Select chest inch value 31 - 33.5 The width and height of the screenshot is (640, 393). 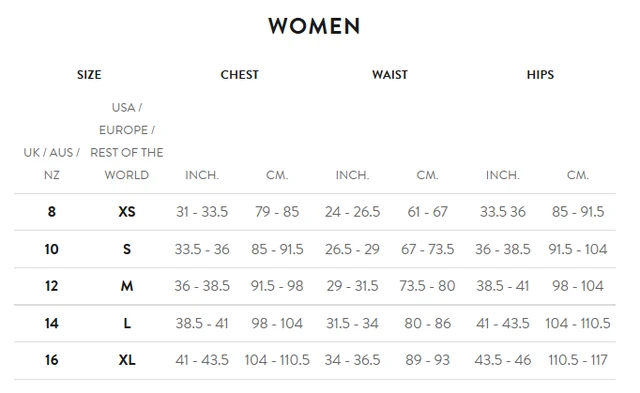click(202, 212)
